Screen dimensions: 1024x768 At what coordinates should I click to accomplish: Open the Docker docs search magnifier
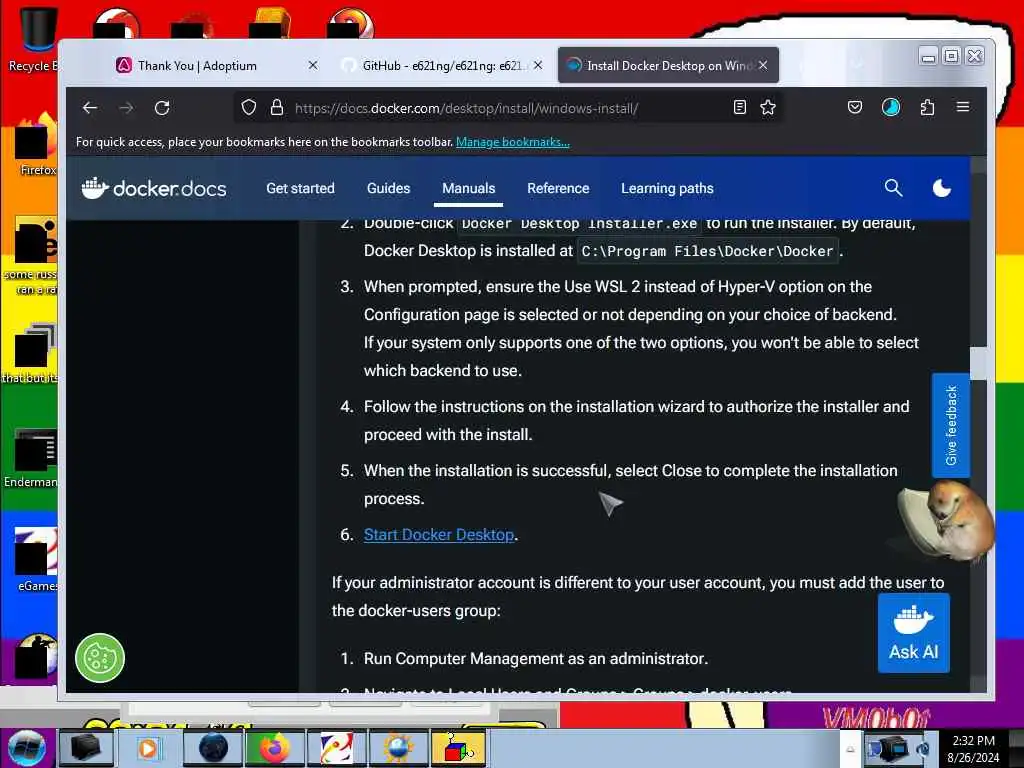tap(893, 188)
